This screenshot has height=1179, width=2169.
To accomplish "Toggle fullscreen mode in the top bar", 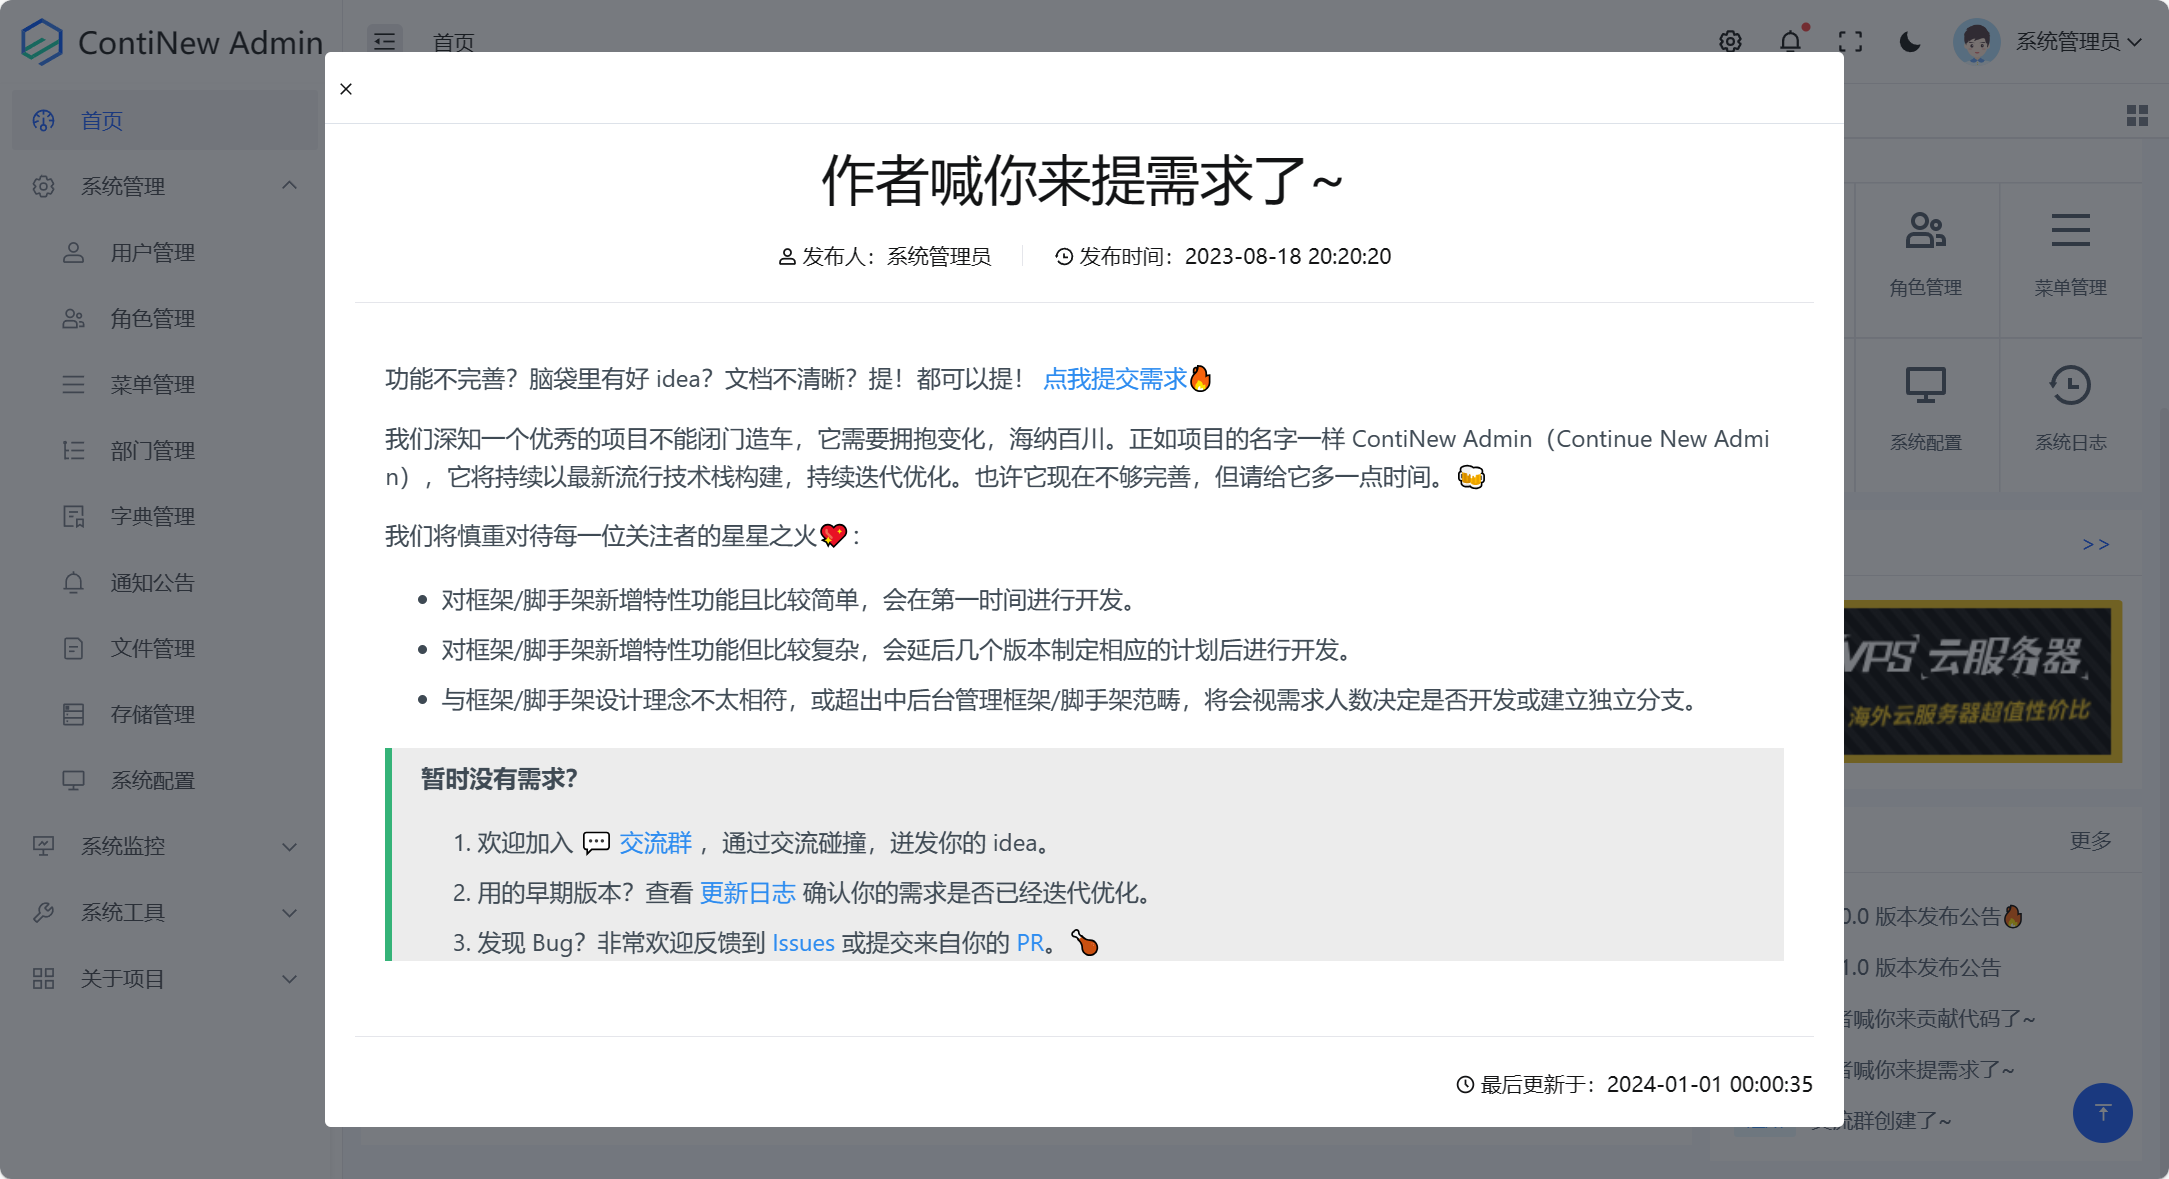I will coord(1851,41).
